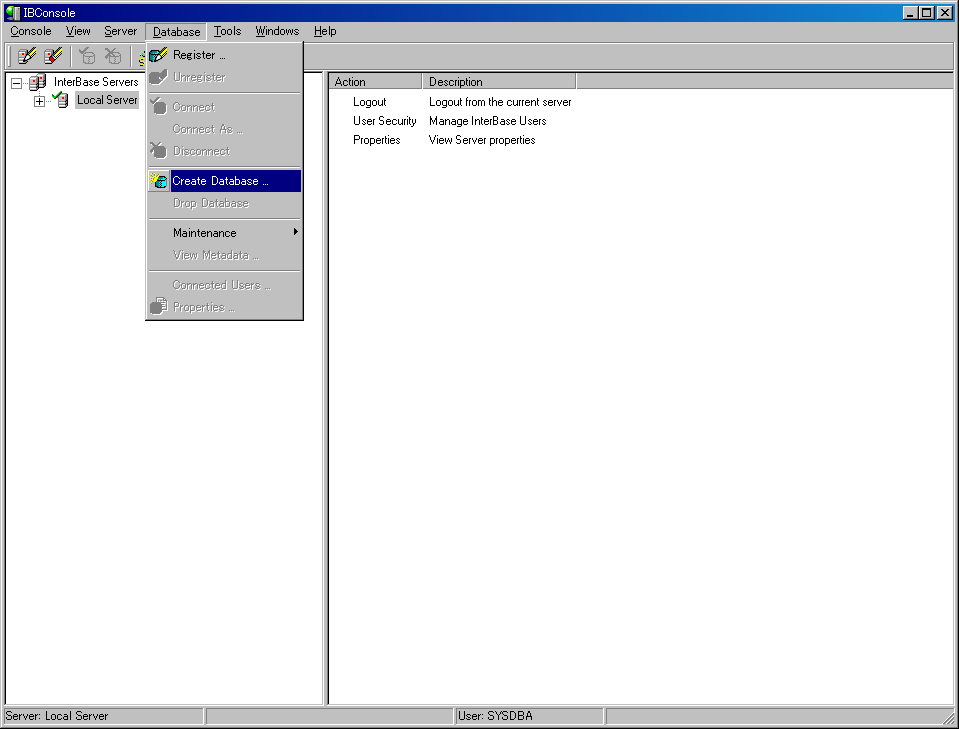Expand the Local Server tree node

39,101
